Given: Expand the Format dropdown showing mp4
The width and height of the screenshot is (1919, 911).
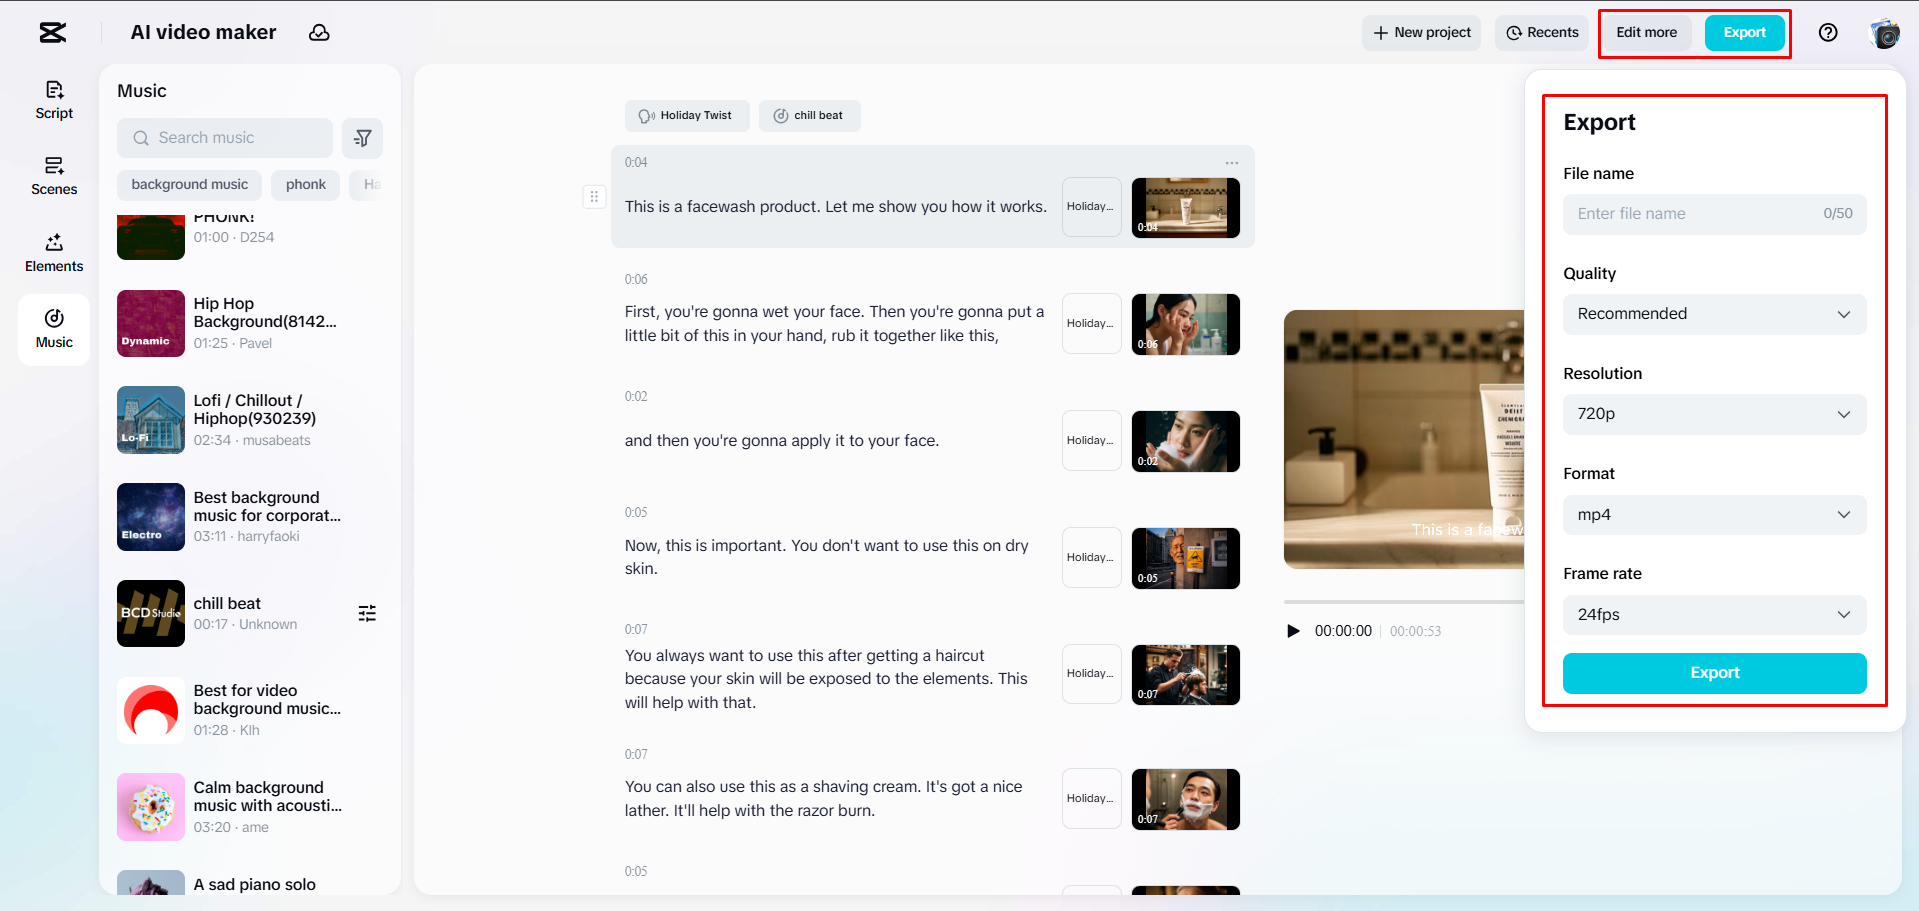Looking at the screenshot, I should point(1713,514).
